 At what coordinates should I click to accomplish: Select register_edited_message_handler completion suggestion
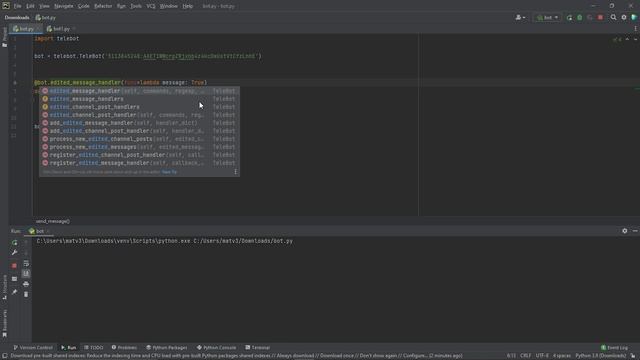pyautogui.click(x=139, y=163)
